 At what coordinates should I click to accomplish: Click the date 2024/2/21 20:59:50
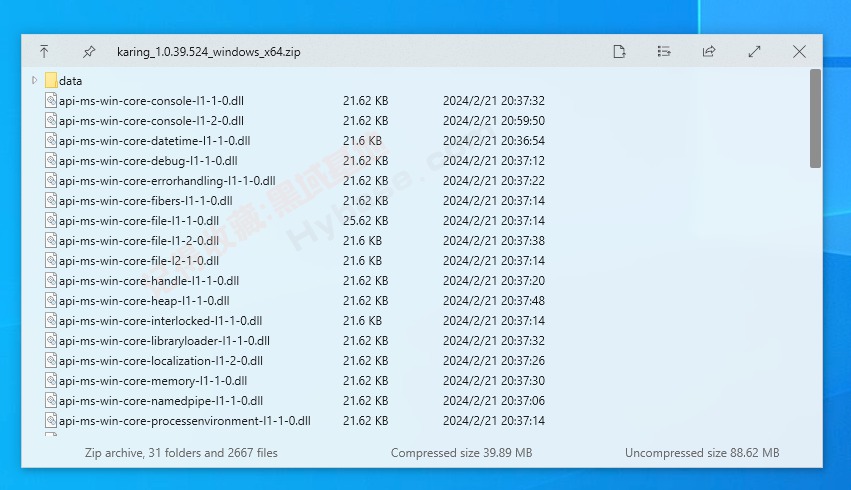(494, 120)
